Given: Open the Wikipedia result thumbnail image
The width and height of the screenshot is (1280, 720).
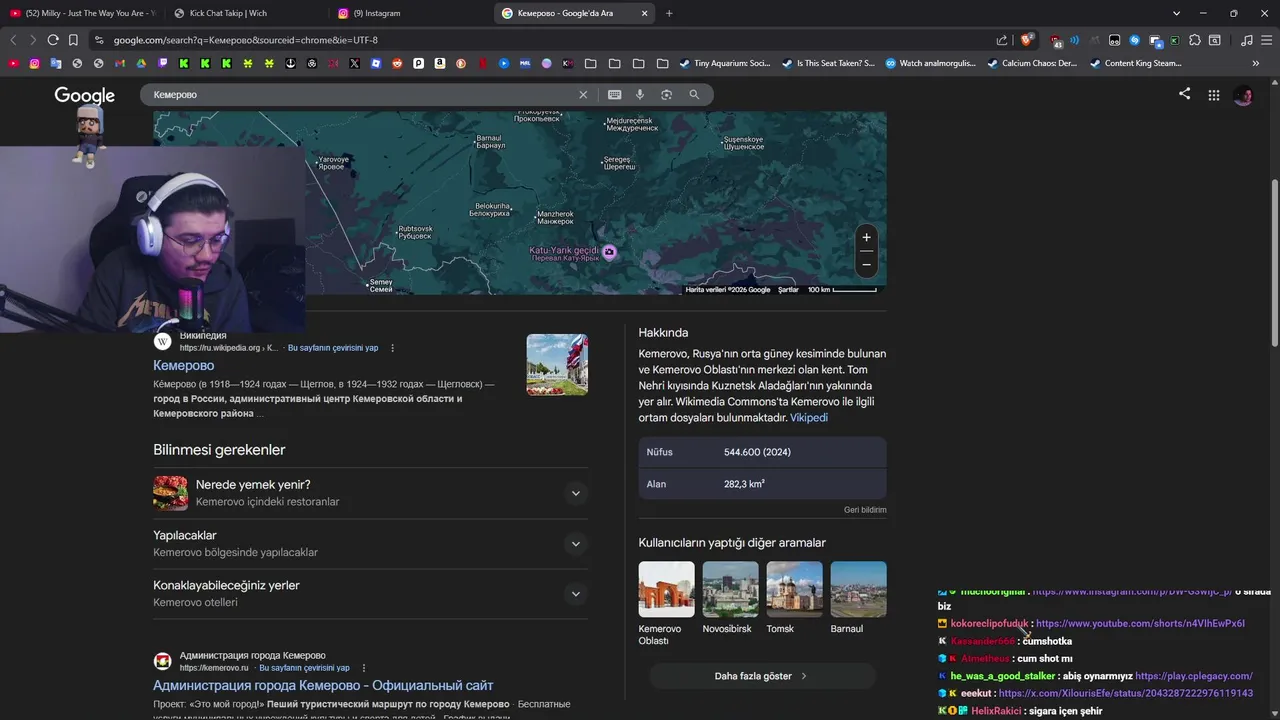Looking at the screenshot, I should pyautogui.click(x=557, y=365).
